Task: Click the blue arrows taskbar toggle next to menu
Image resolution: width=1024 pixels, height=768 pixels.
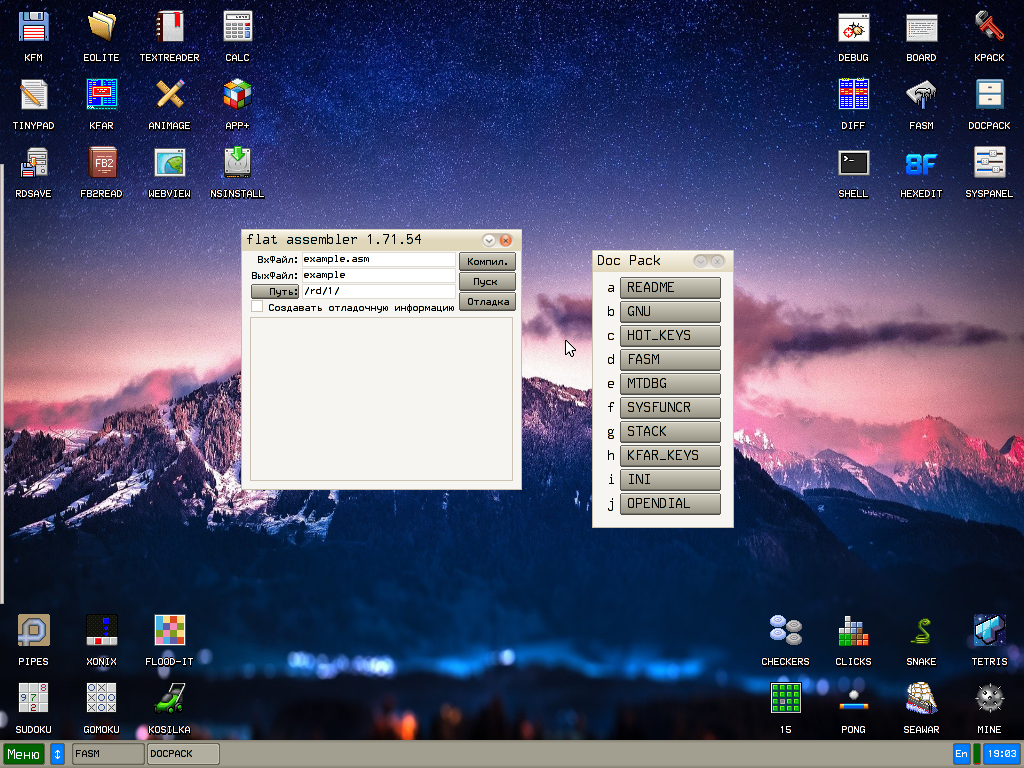Action: [57, 754]
